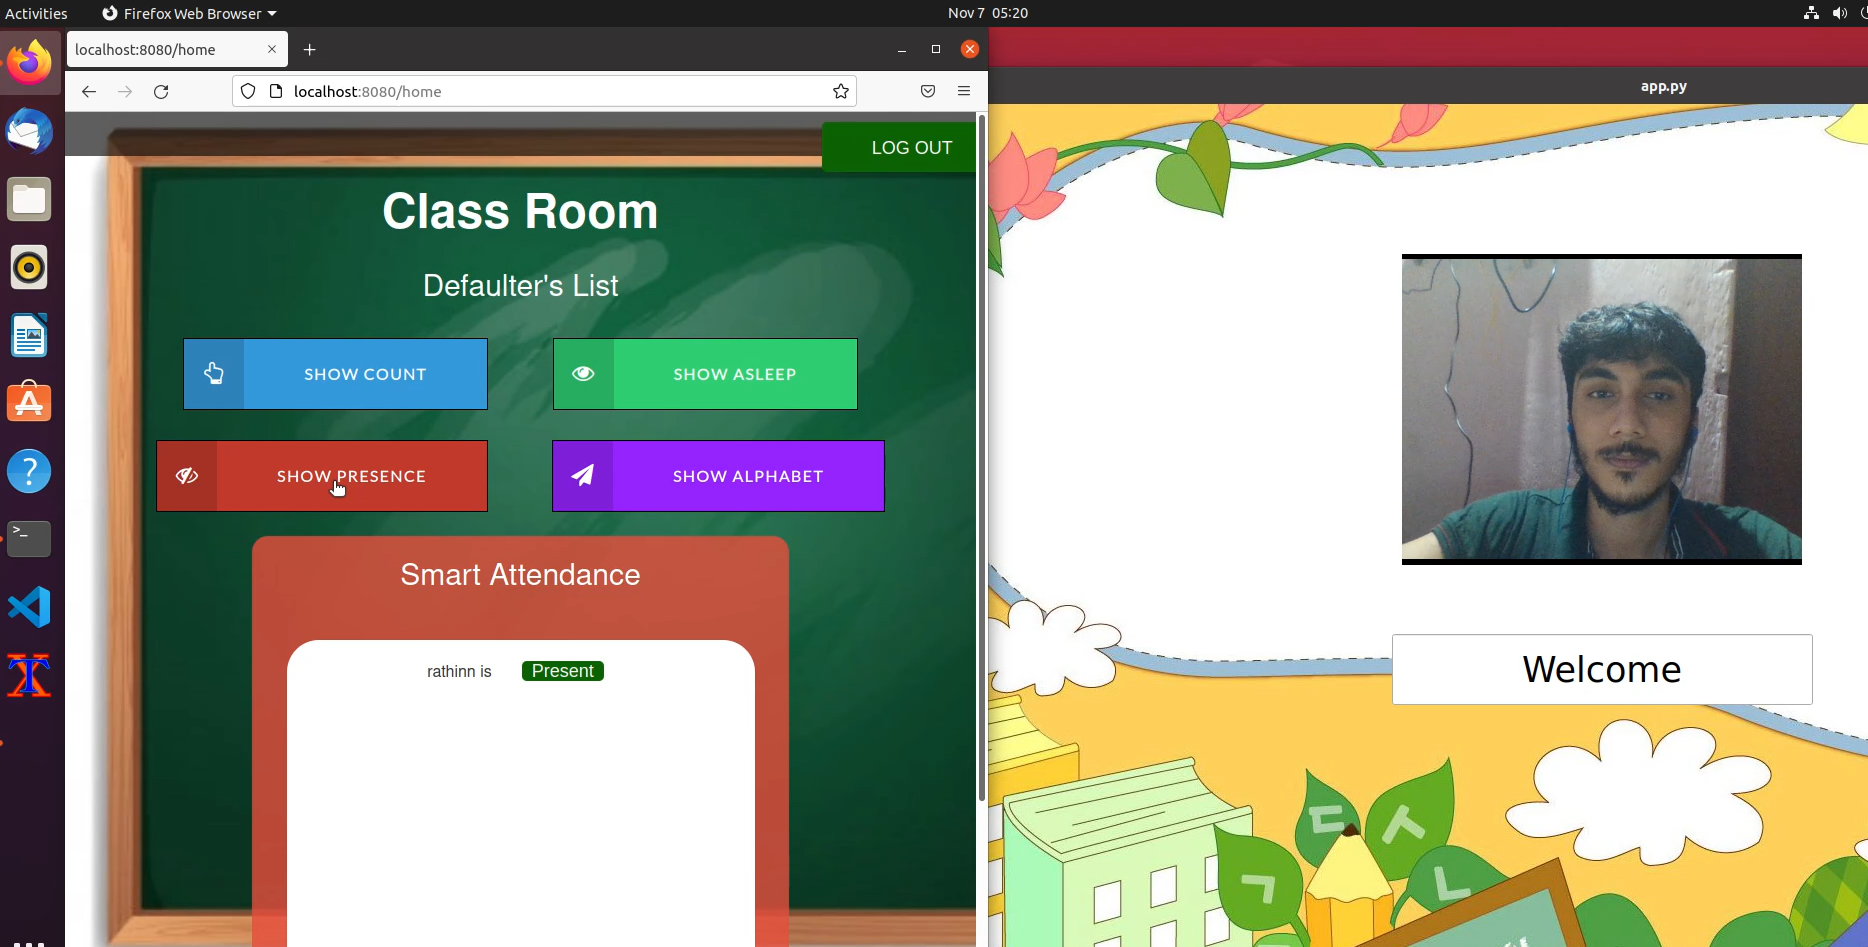Open the Help icon in the dock

[29, 471]
